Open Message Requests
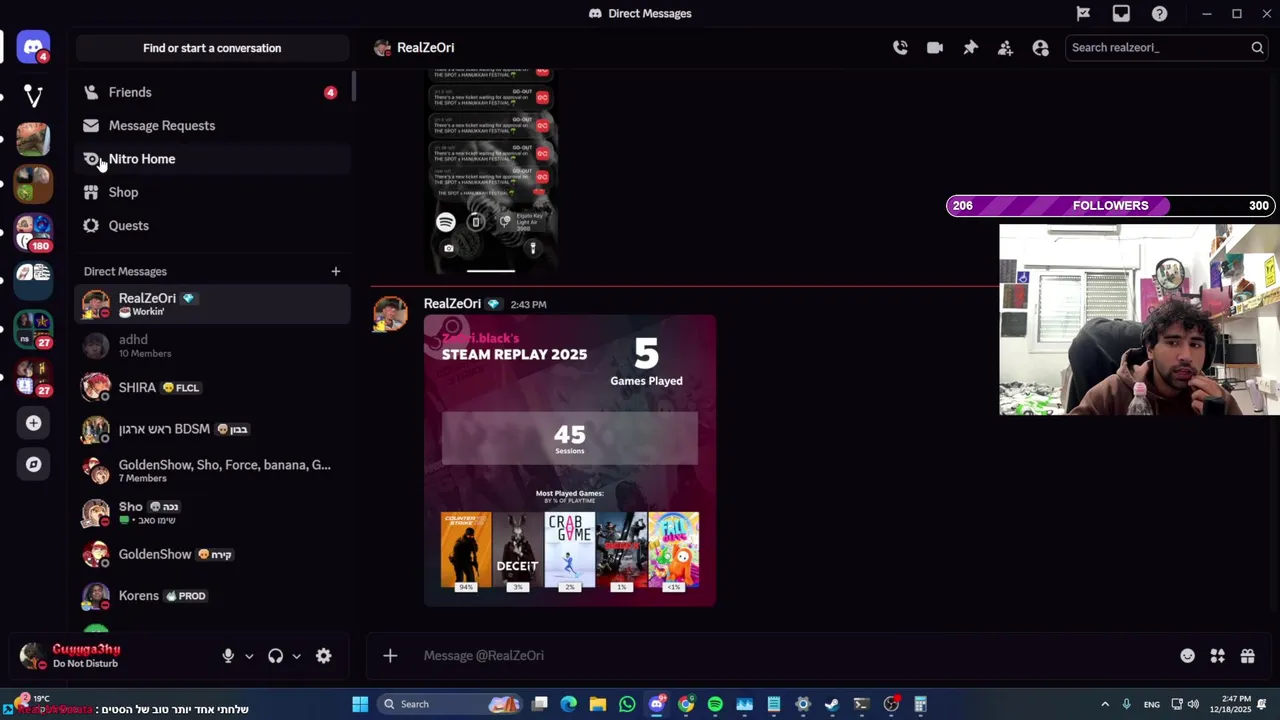Screen dimensions: 1280x720 (x=212, y=125)
